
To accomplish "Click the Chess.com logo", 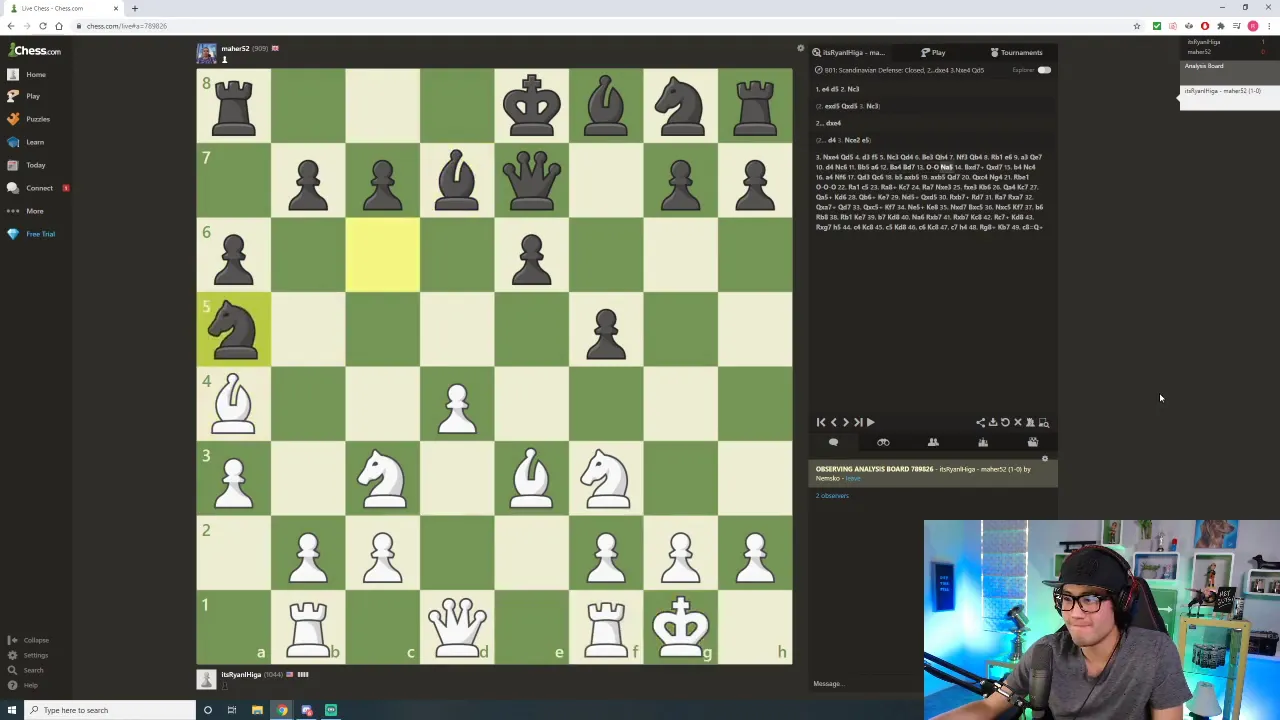I will pos(35,51).
